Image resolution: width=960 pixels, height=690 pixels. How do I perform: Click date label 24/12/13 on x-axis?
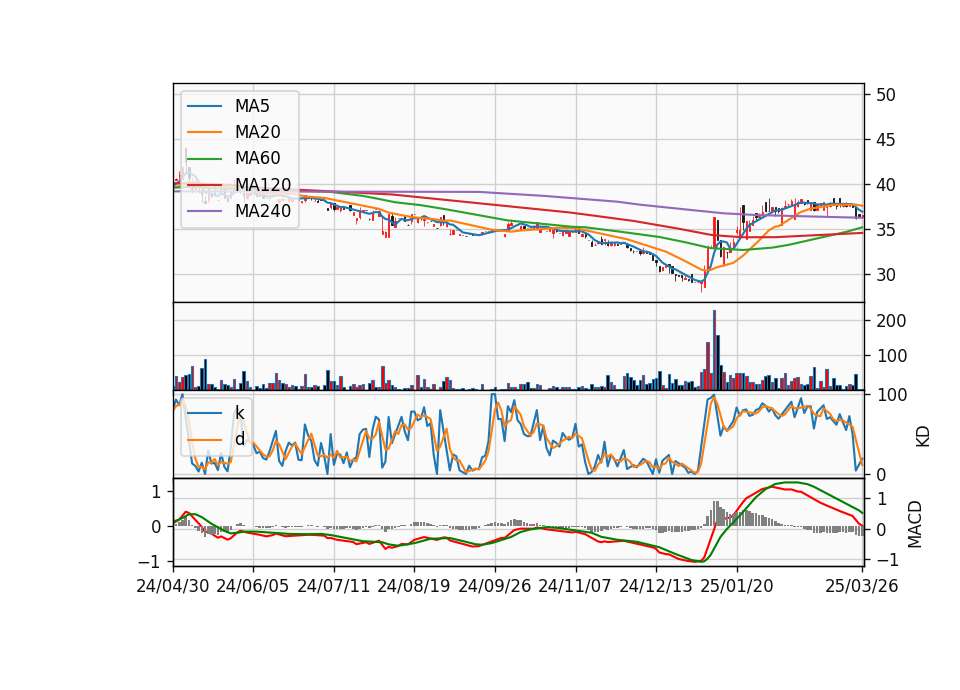tap(656, 586)
